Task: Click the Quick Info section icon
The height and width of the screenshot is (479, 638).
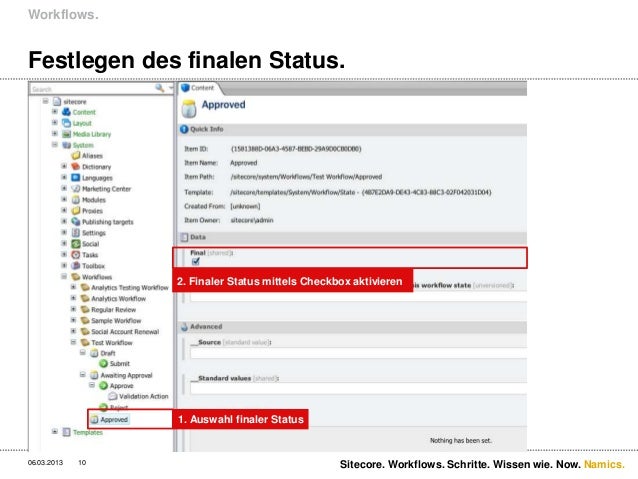Action: click(x=184, y=129)
